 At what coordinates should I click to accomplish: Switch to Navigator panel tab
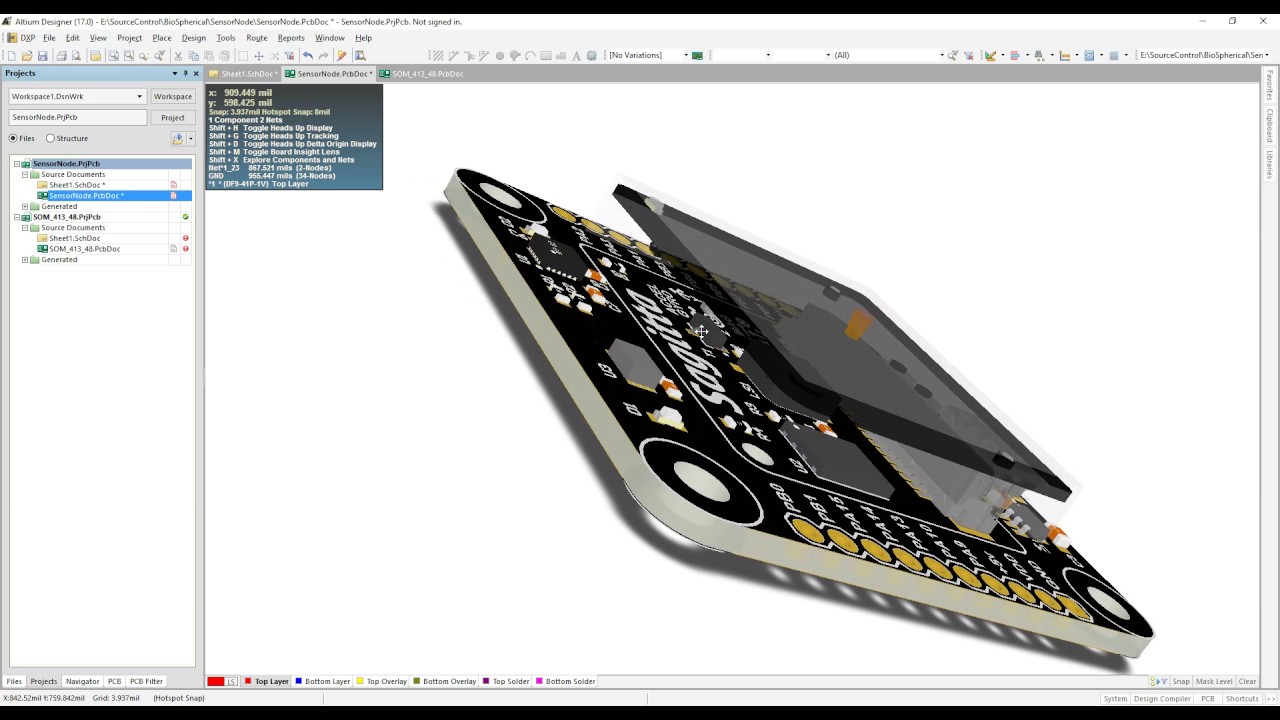[x=82, y=681]
